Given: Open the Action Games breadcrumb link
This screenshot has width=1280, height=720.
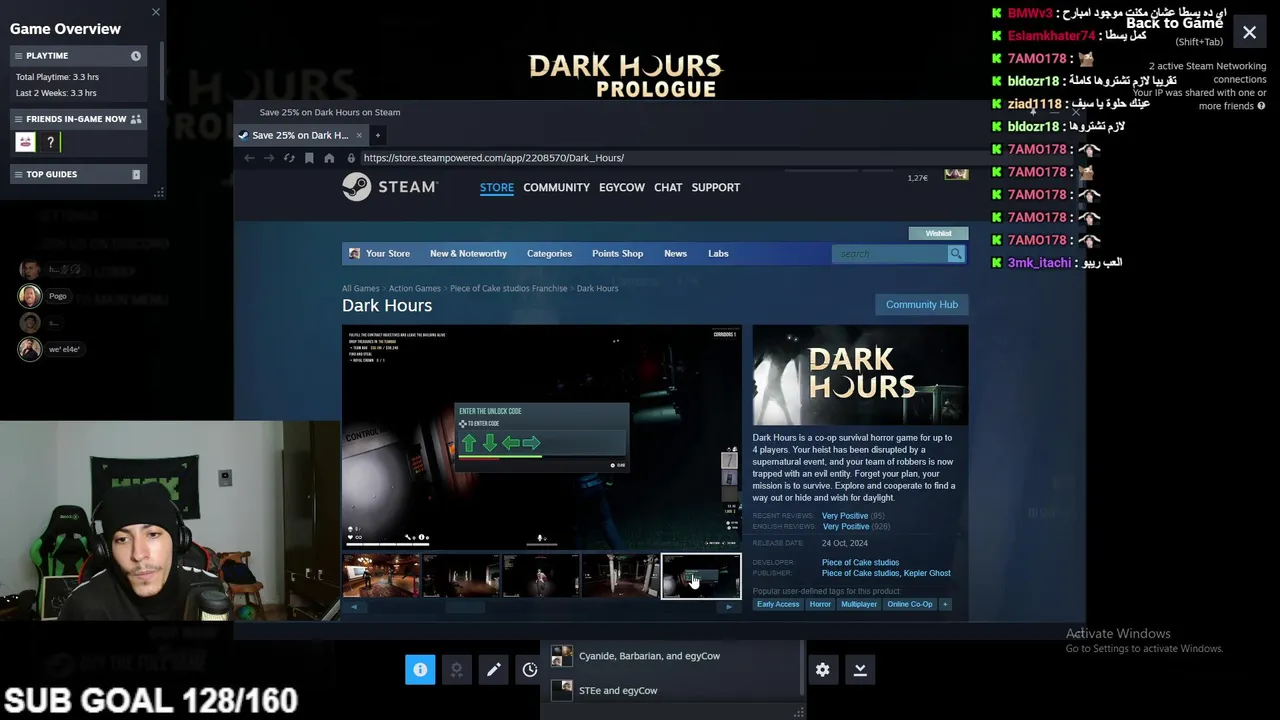Looking at the screenshot, I should (x=414, y=288).
